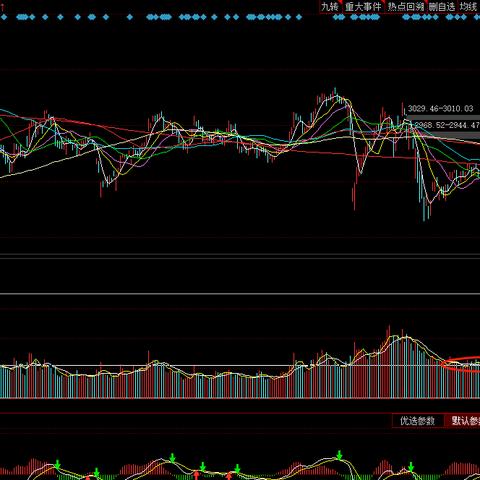Click the leftmost green down-arrow MACD signal
Image resolution: width=480 pixels, height=480 pixels.
pos(57,465)
